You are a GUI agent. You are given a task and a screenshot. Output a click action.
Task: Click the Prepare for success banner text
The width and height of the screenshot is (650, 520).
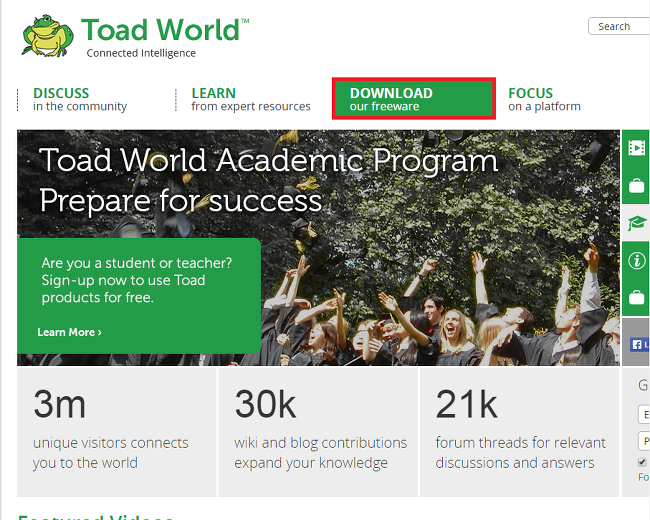pyautogui.click(x=181, y=200)
